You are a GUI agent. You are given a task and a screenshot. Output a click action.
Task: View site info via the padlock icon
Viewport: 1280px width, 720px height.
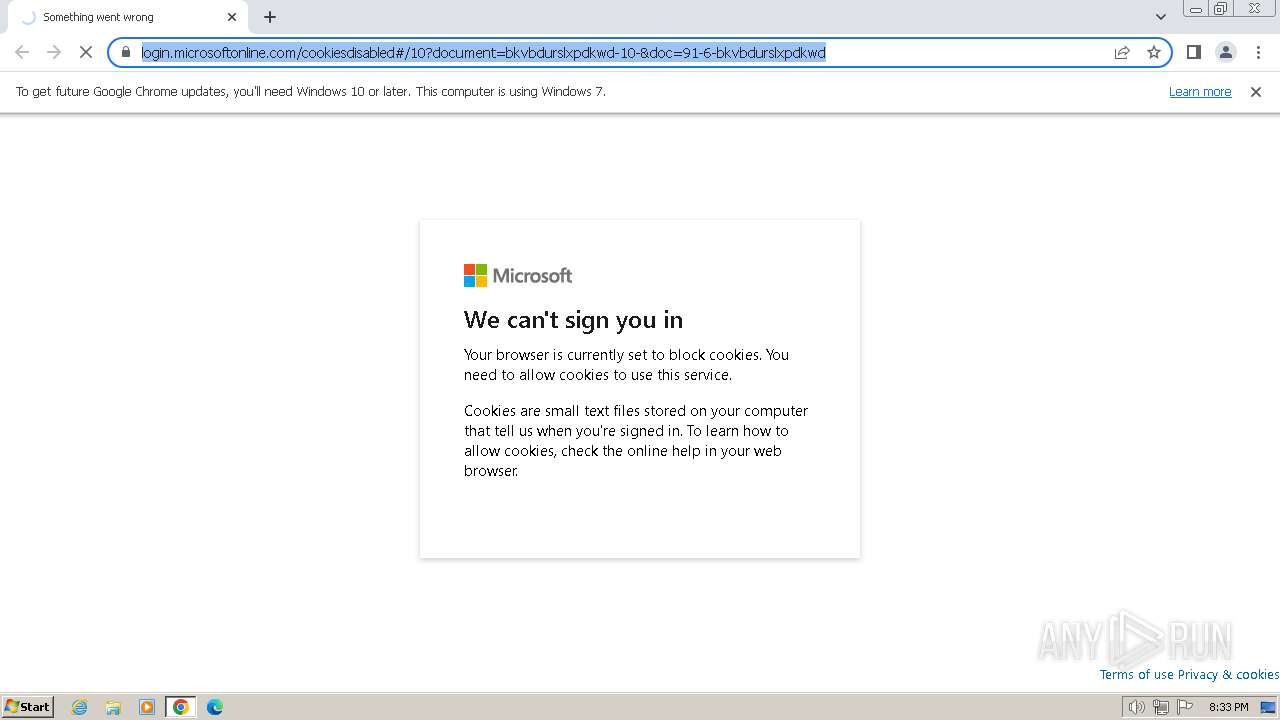(126, 52)
